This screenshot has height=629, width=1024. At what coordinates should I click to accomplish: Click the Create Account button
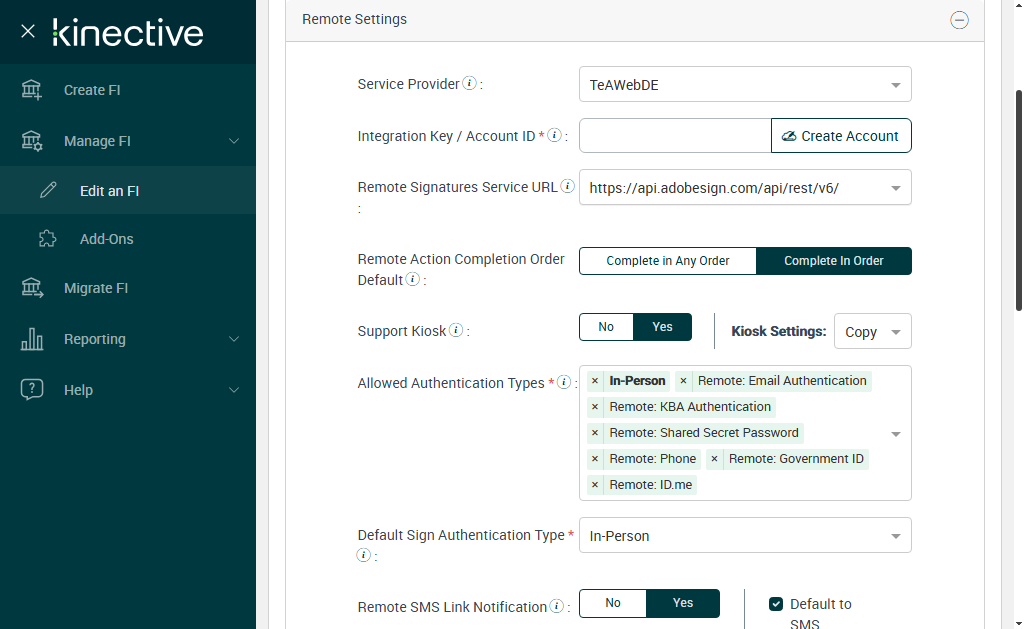pyautogui.click(x=840, y=136)
